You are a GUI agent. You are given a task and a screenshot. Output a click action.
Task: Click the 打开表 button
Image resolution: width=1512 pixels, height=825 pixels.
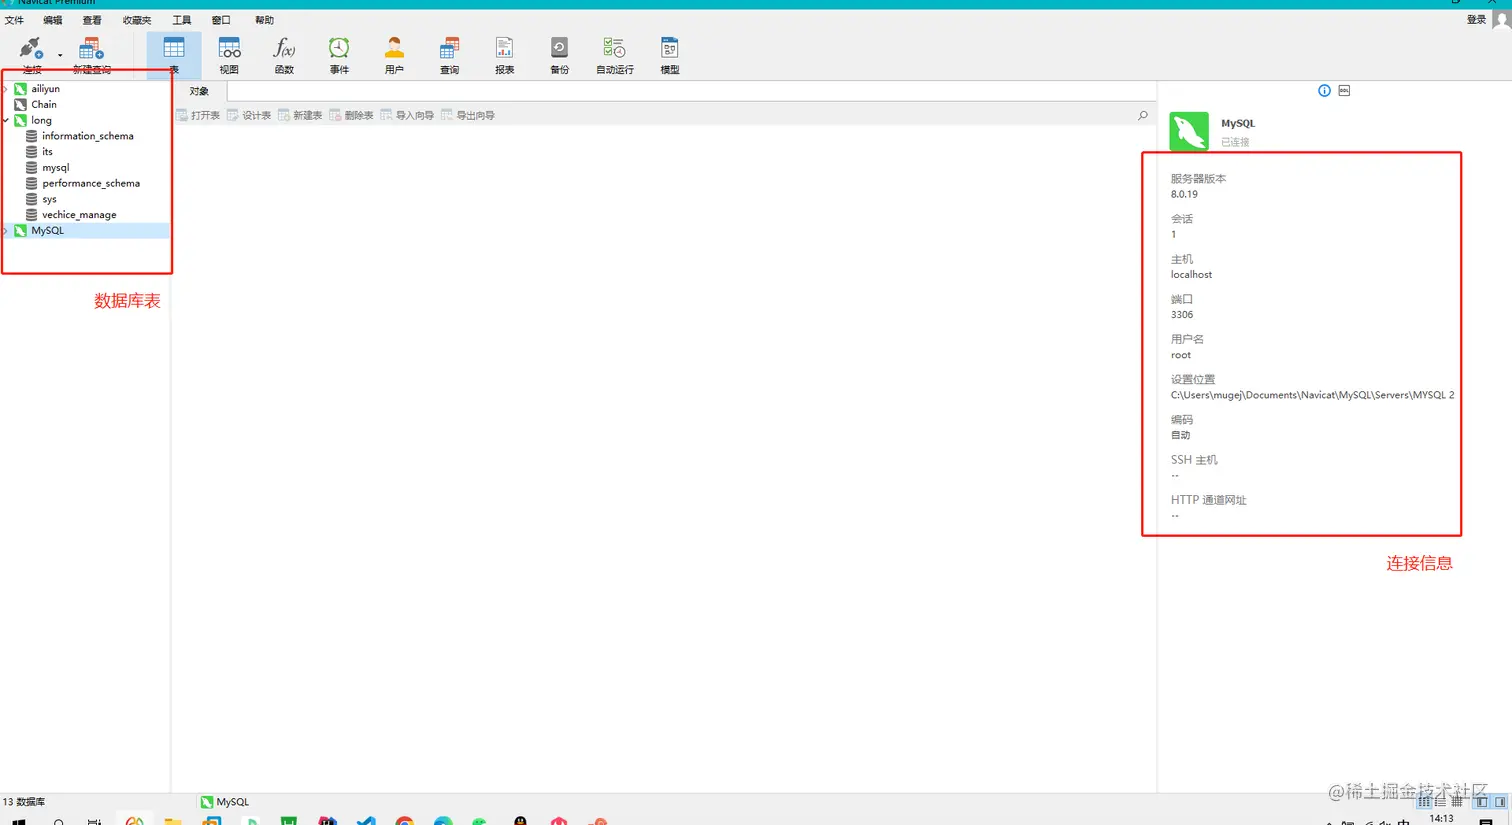198,116
